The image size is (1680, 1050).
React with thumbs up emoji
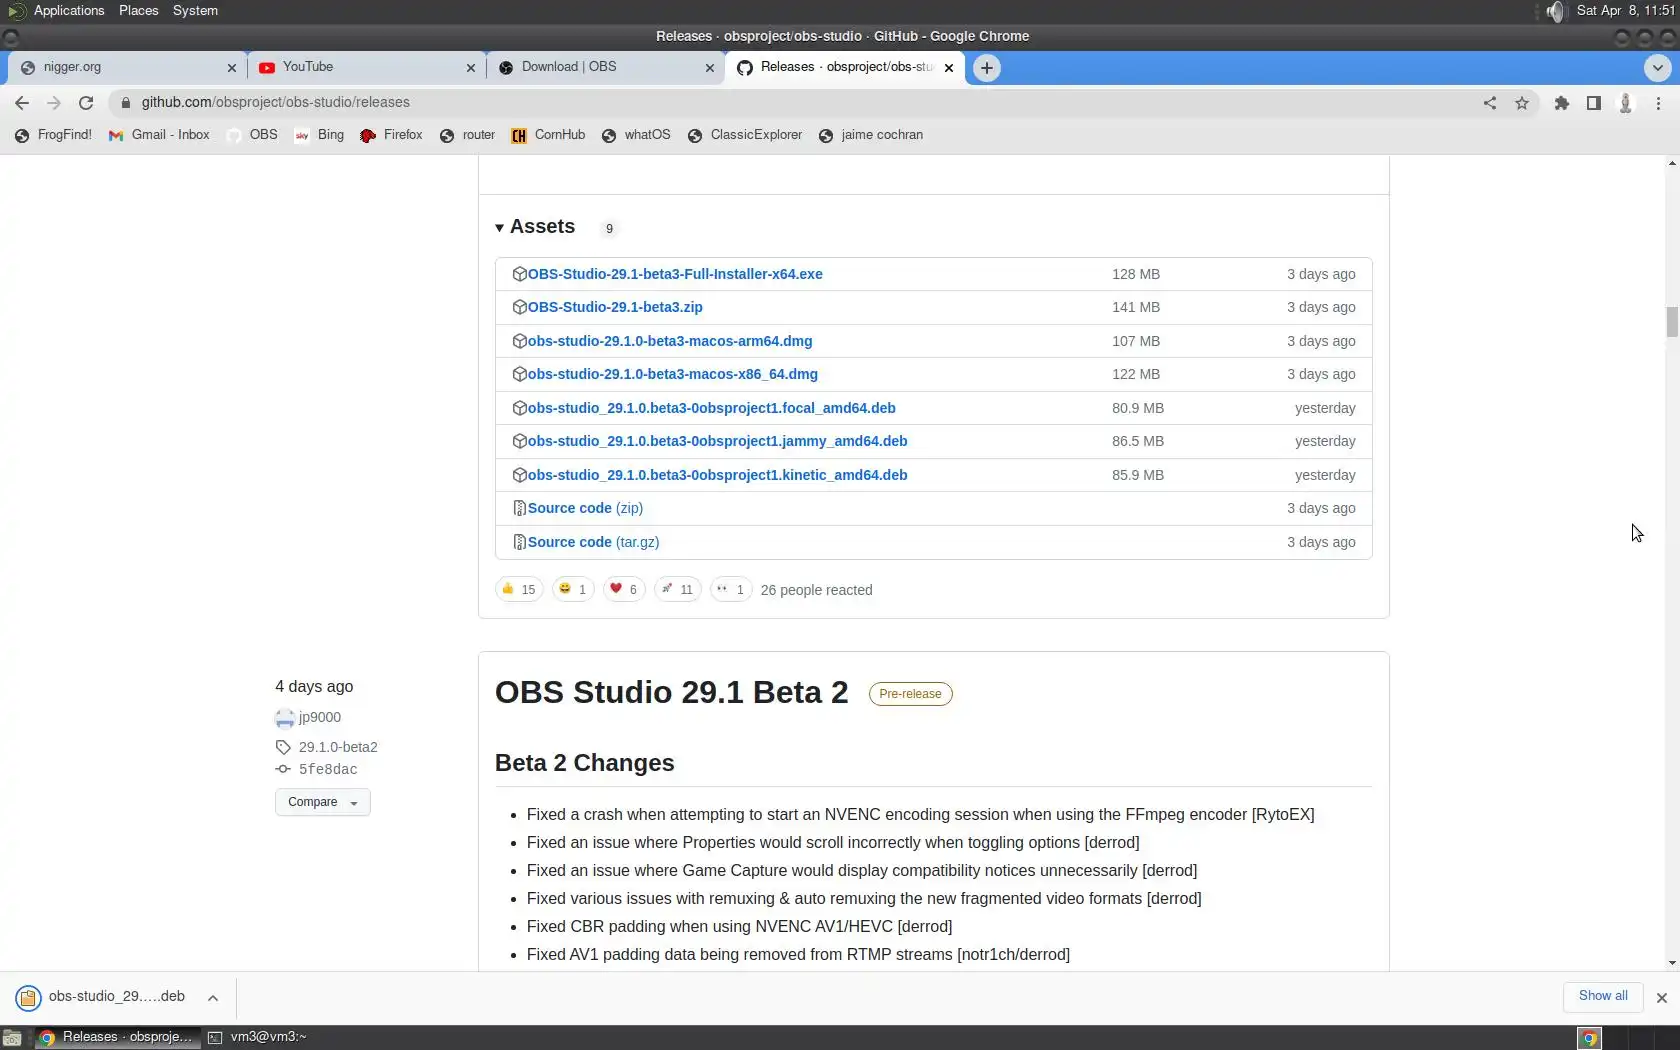click(x=519, y=590)
